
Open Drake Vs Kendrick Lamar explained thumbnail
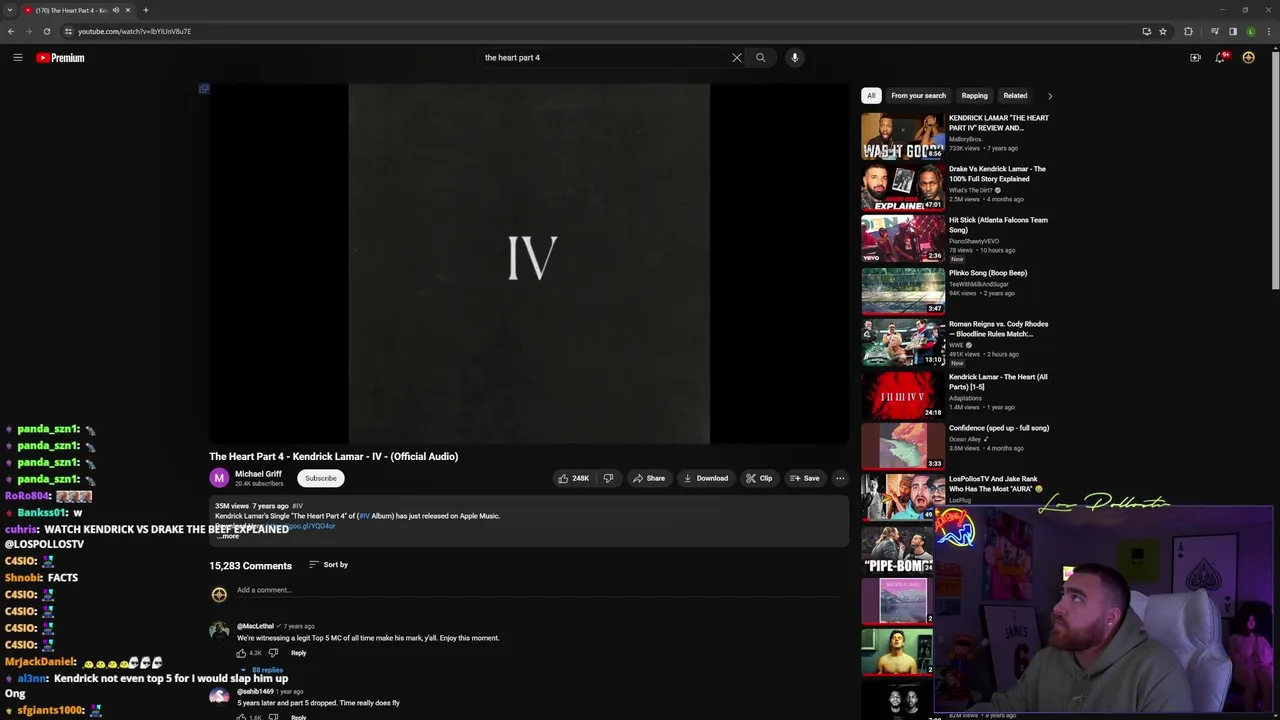coord(903,187)
